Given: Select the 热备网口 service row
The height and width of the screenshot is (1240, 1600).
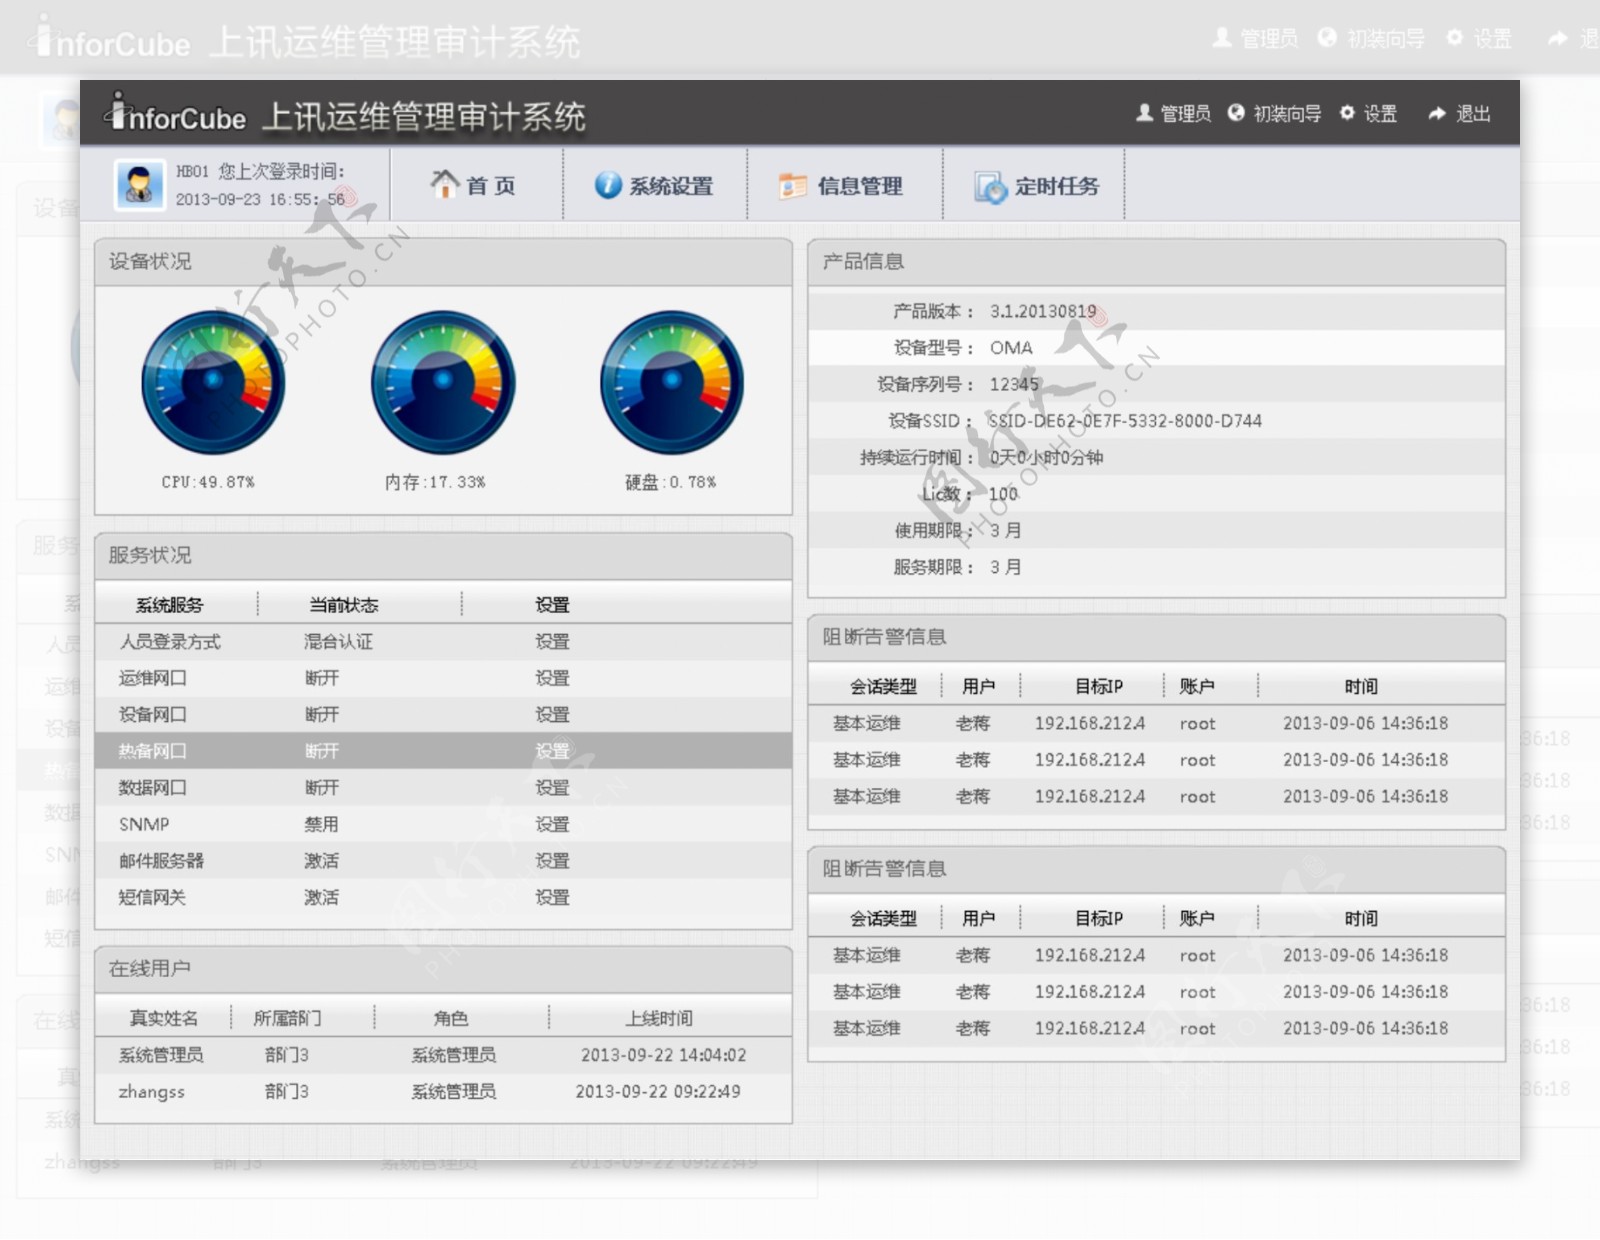Looking at the screenshot, I should [443, 751].
